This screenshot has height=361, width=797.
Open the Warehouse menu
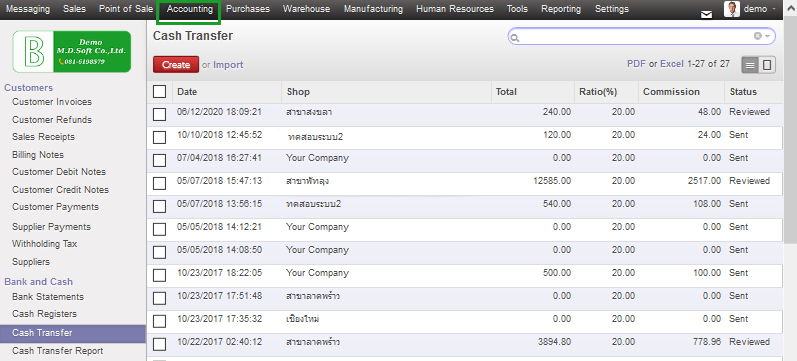[306, 9]
